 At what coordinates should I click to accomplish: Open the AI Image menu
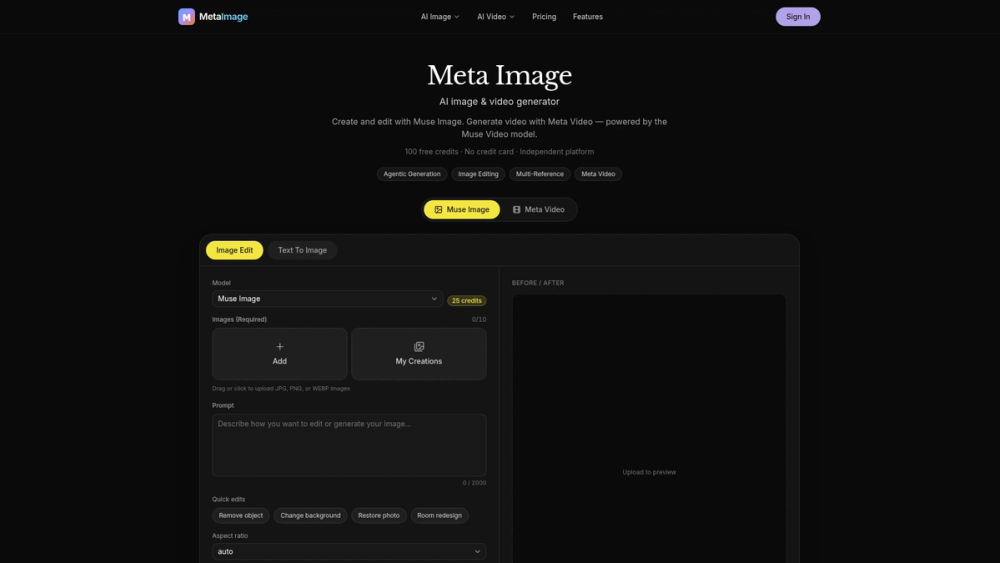(440, 17)
